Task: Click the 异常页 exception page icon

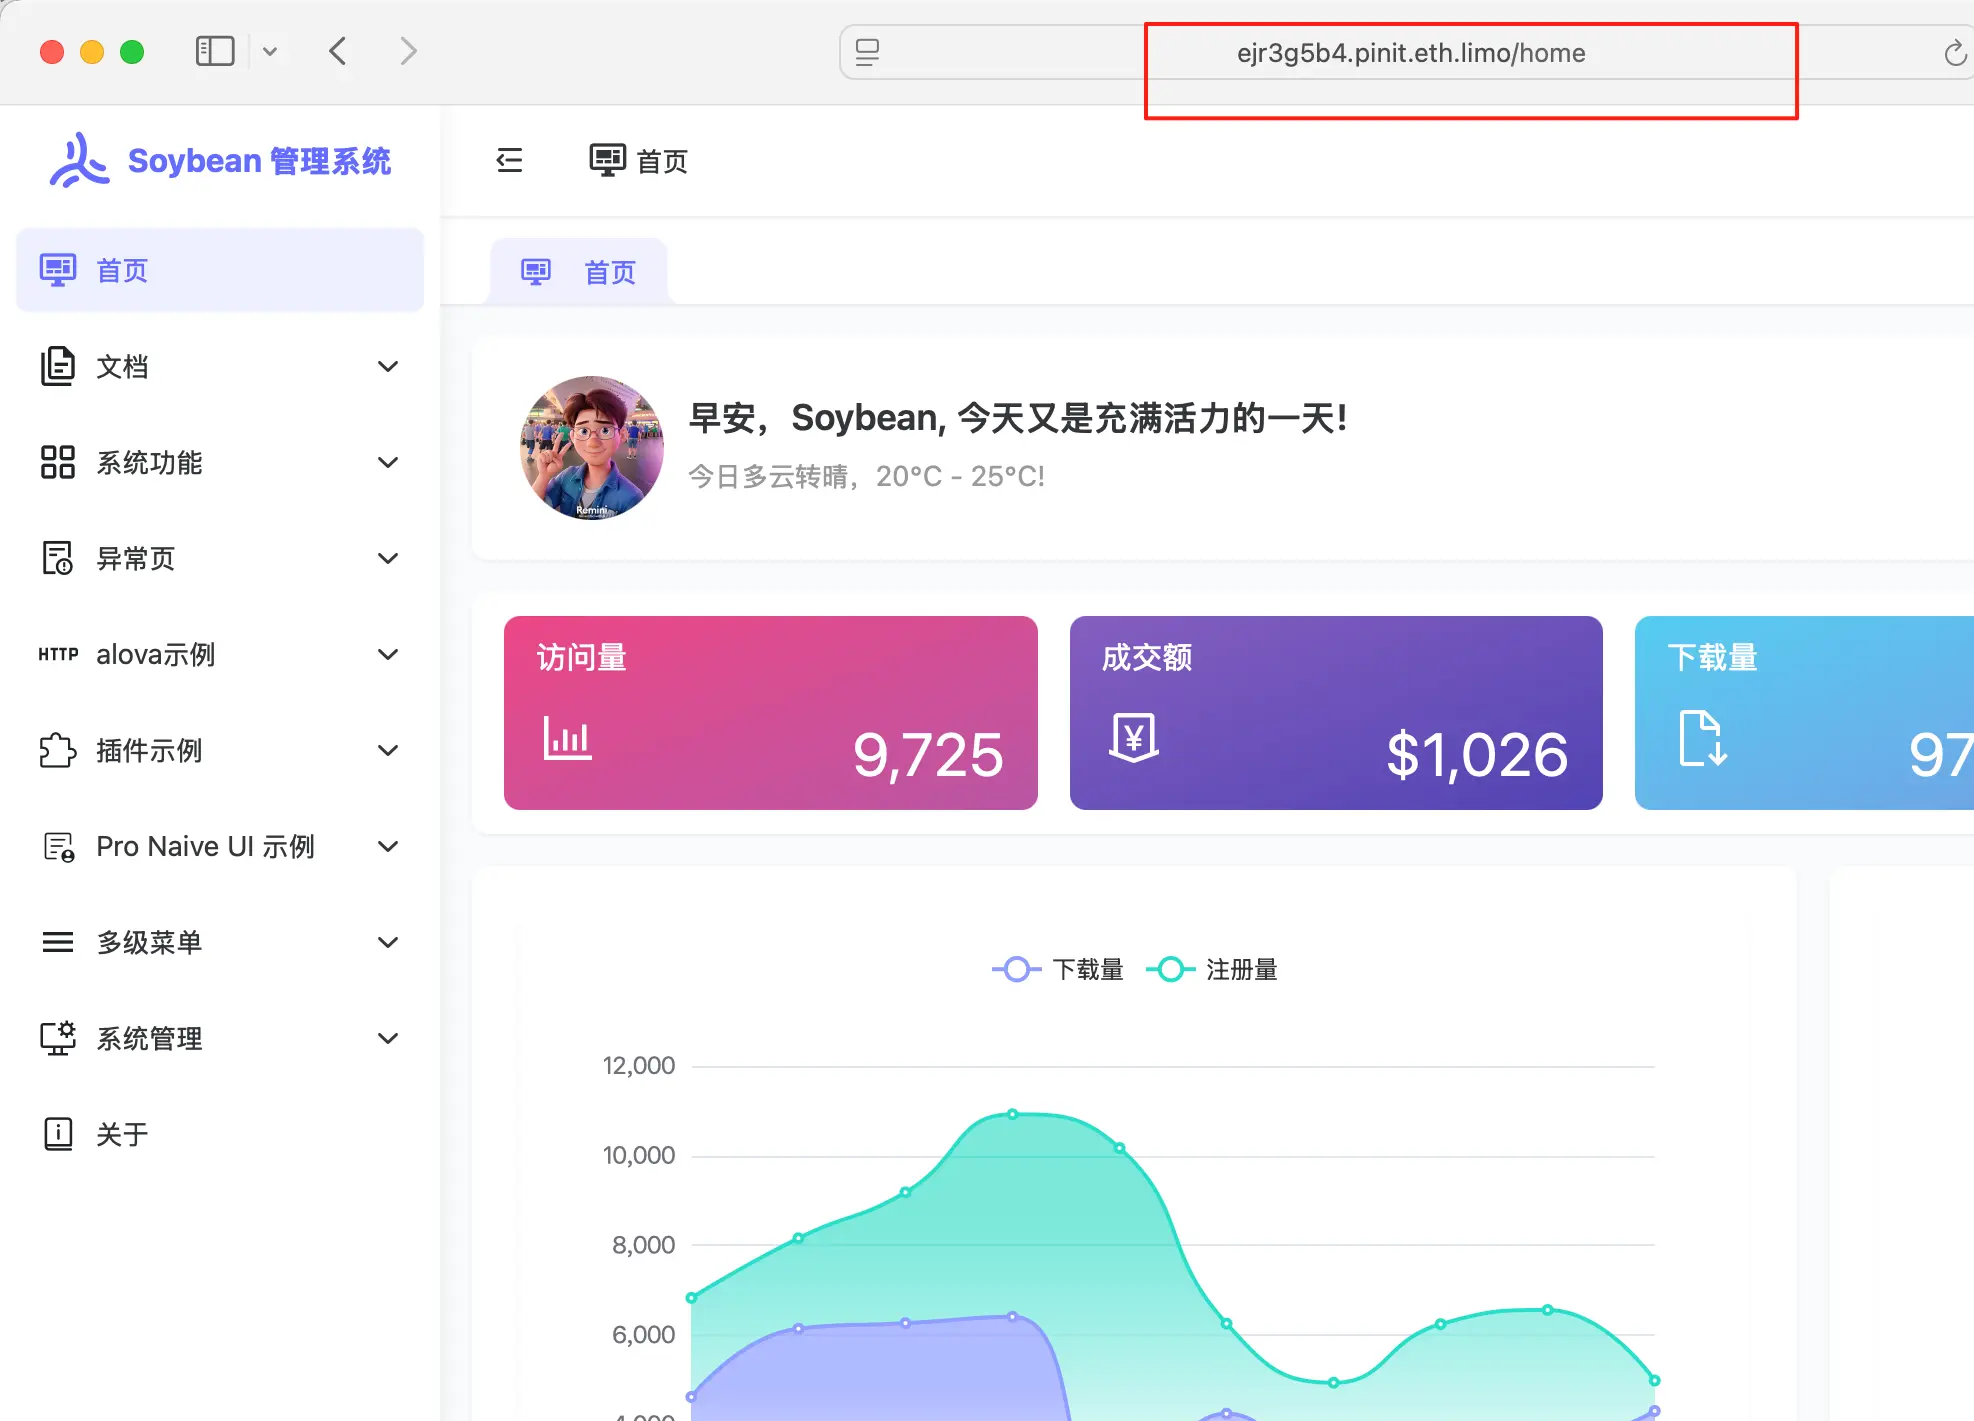Action: coord(57,558)
